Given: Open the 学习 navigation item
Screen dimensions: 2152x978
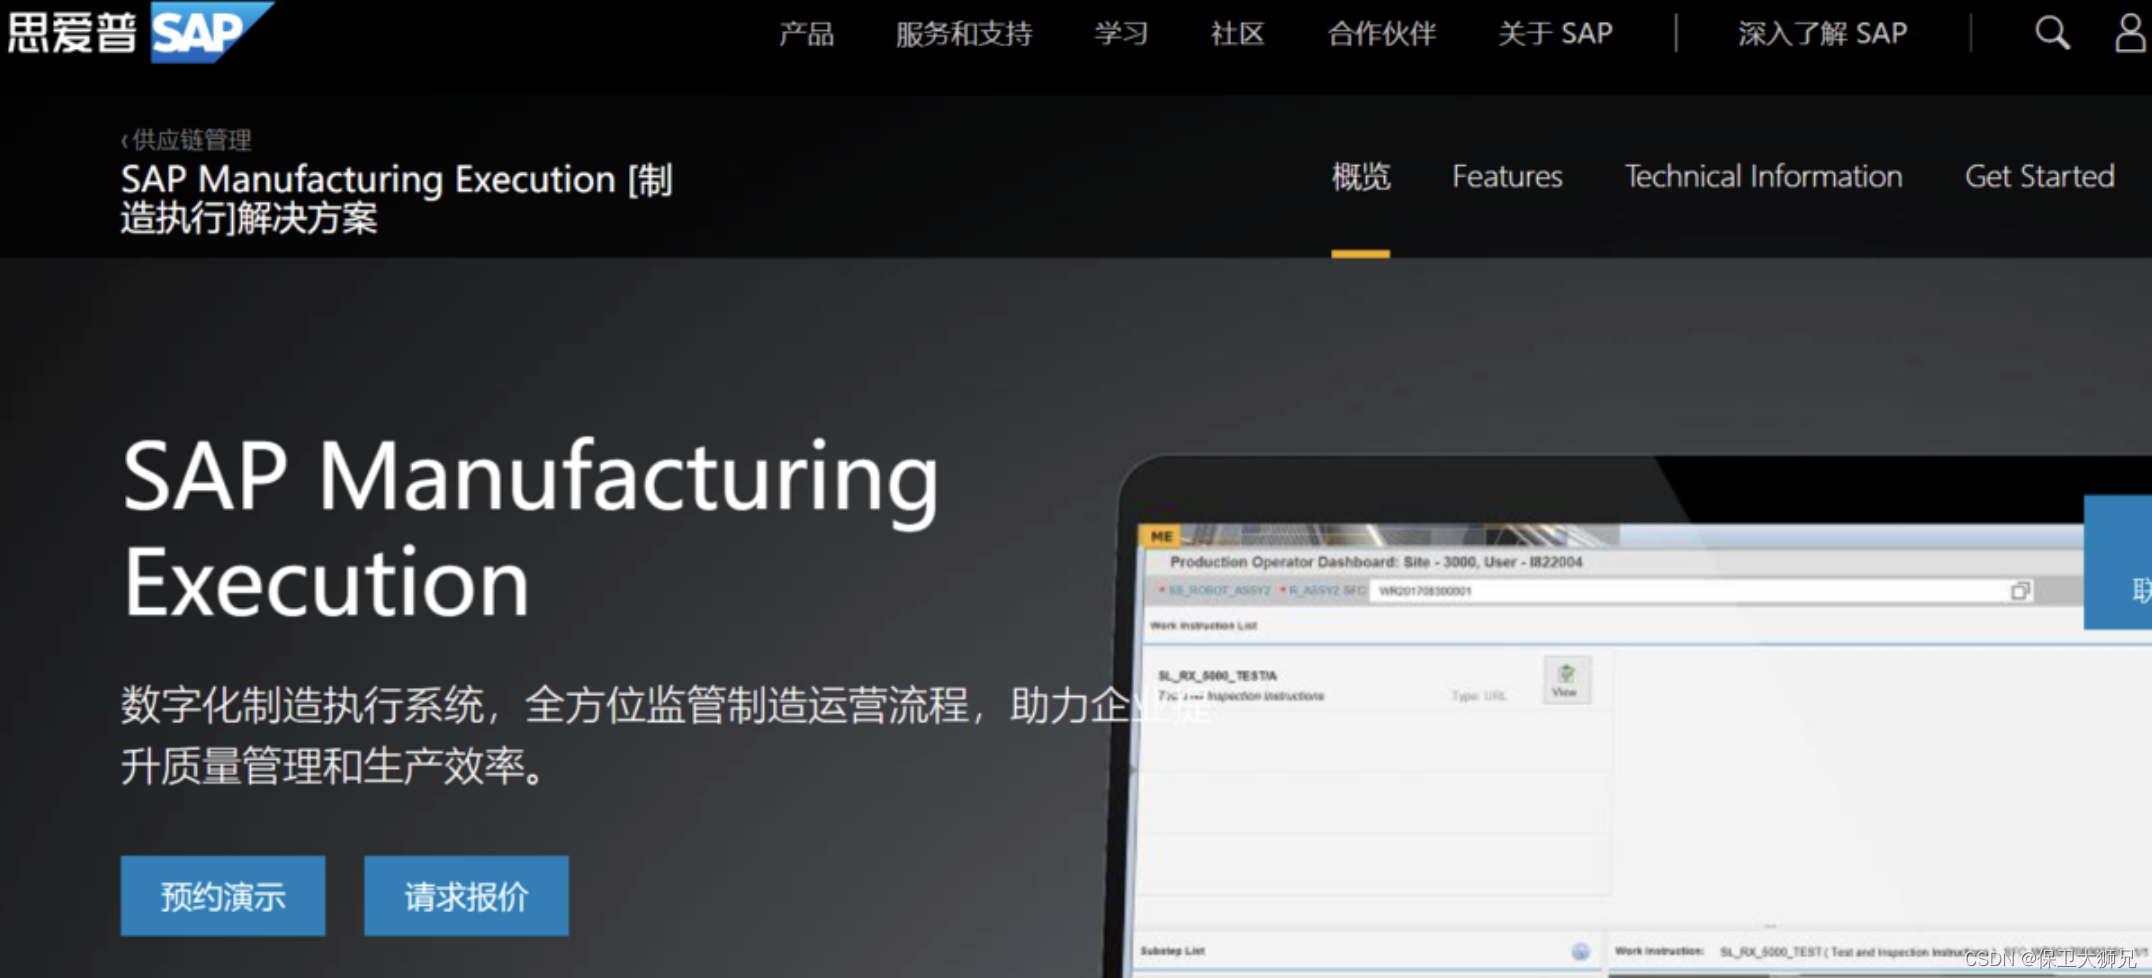Looking at the screenshot, I should 1121,34.
